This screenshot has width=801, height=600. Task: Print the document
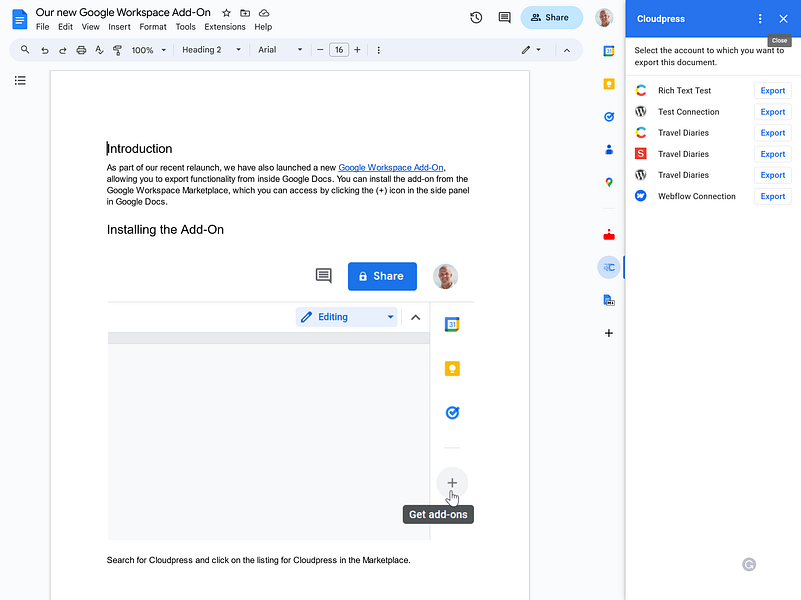[x=81, y=50]
